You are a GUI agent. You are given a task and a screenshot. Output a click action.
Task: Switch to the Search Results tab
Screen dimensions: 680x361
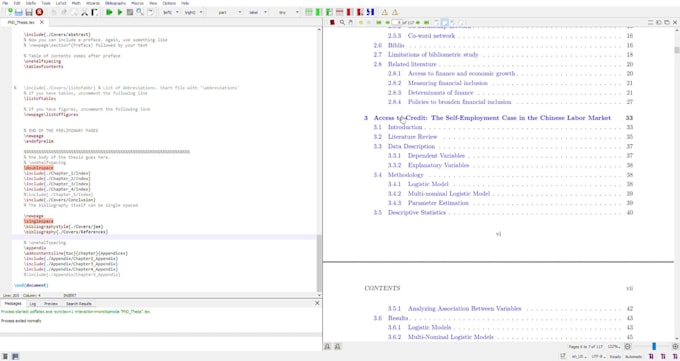(x=79, y=304)
